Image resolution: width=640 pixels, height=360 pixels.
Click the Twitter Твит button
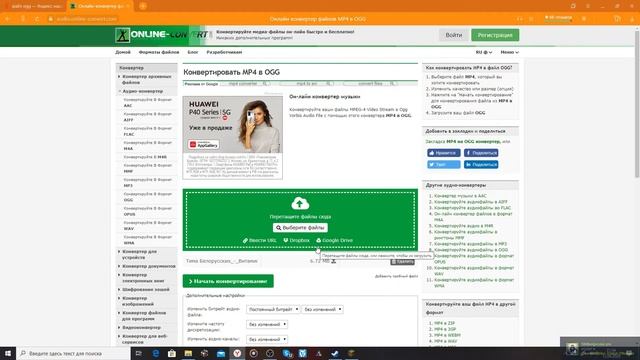point(444,164)
